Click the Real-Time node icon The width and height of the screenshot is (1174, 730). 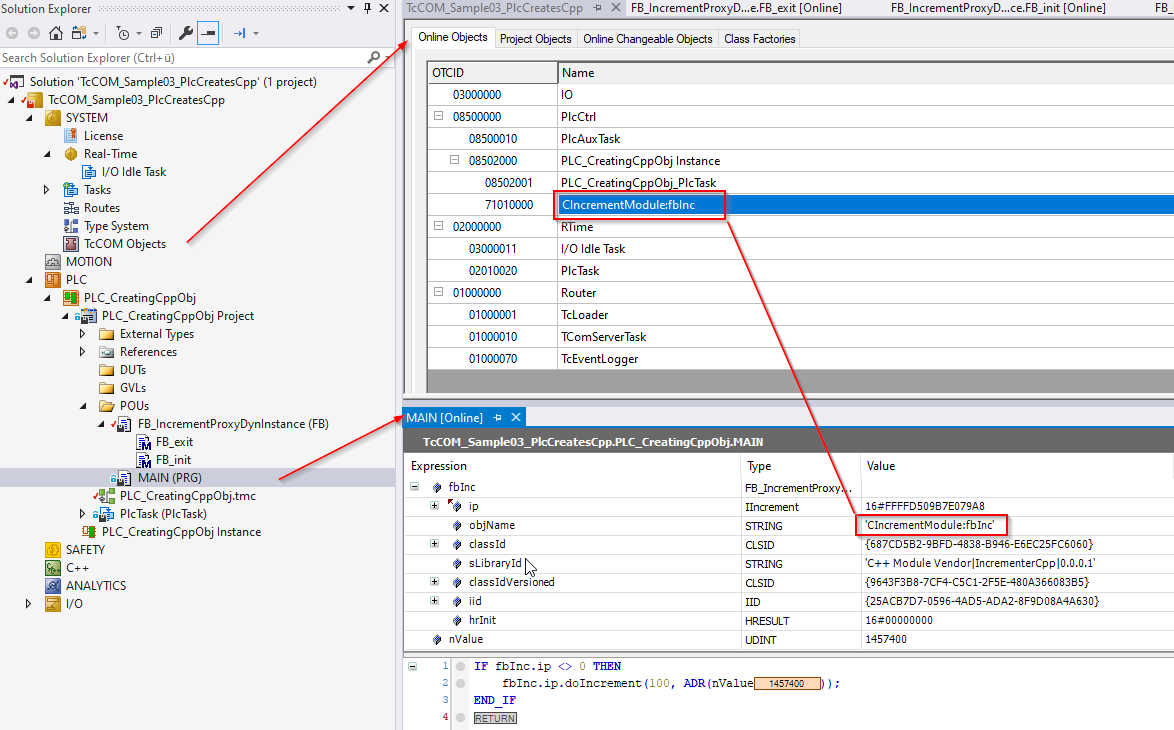pos(70,153)
